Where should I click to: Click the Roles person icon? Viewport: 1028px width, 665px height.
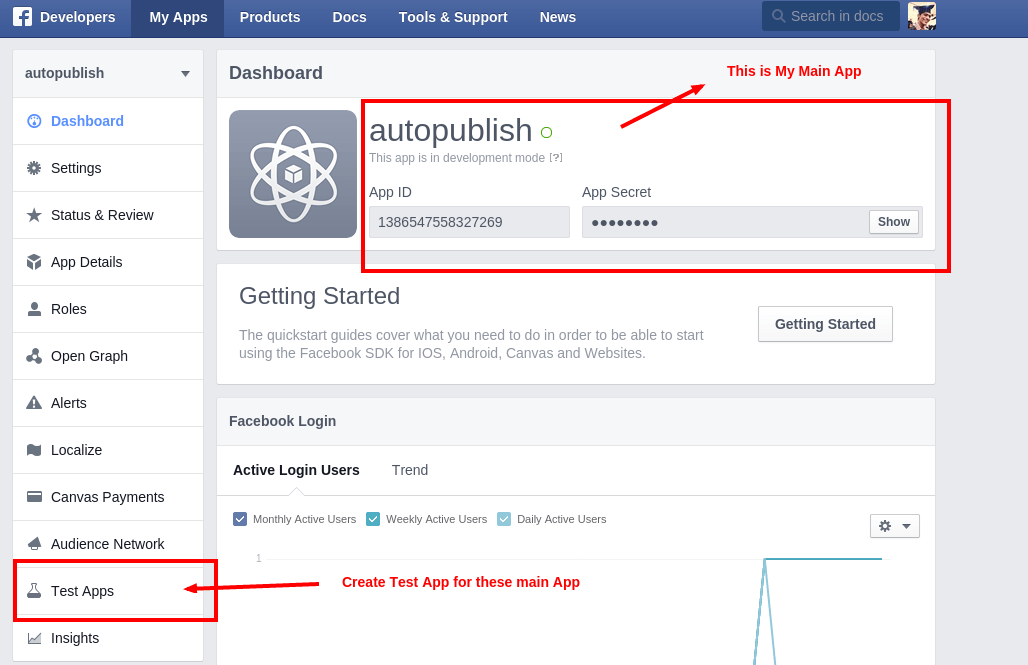pos(34,309)
